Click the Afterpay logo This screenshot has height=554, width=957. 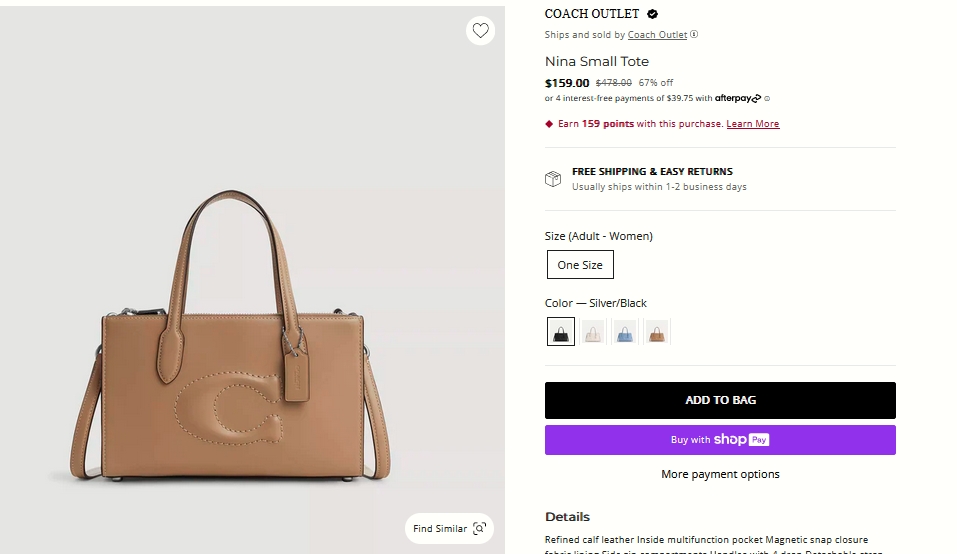pos(738,98)
